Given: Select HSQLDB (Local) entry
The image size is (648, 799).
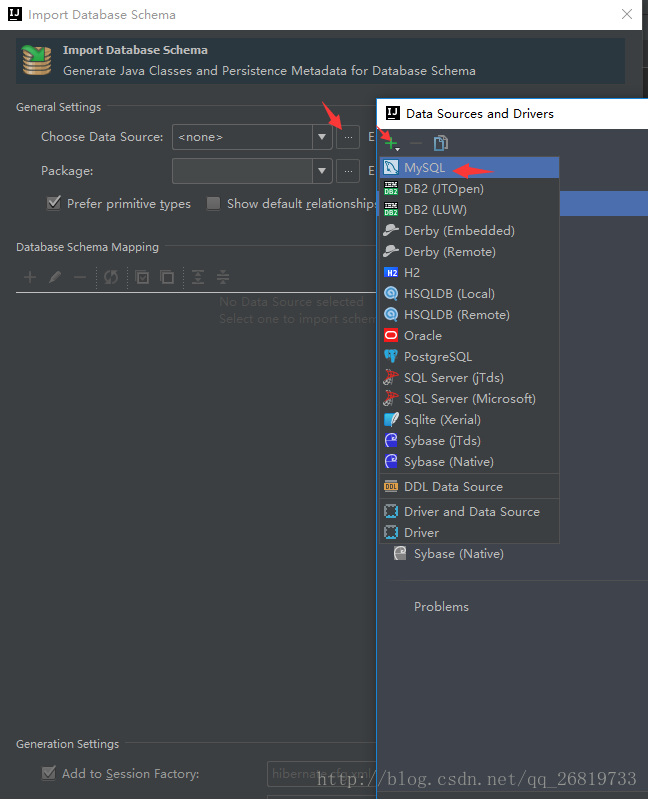Looking at the screenshot, I should tap(469, 294).
